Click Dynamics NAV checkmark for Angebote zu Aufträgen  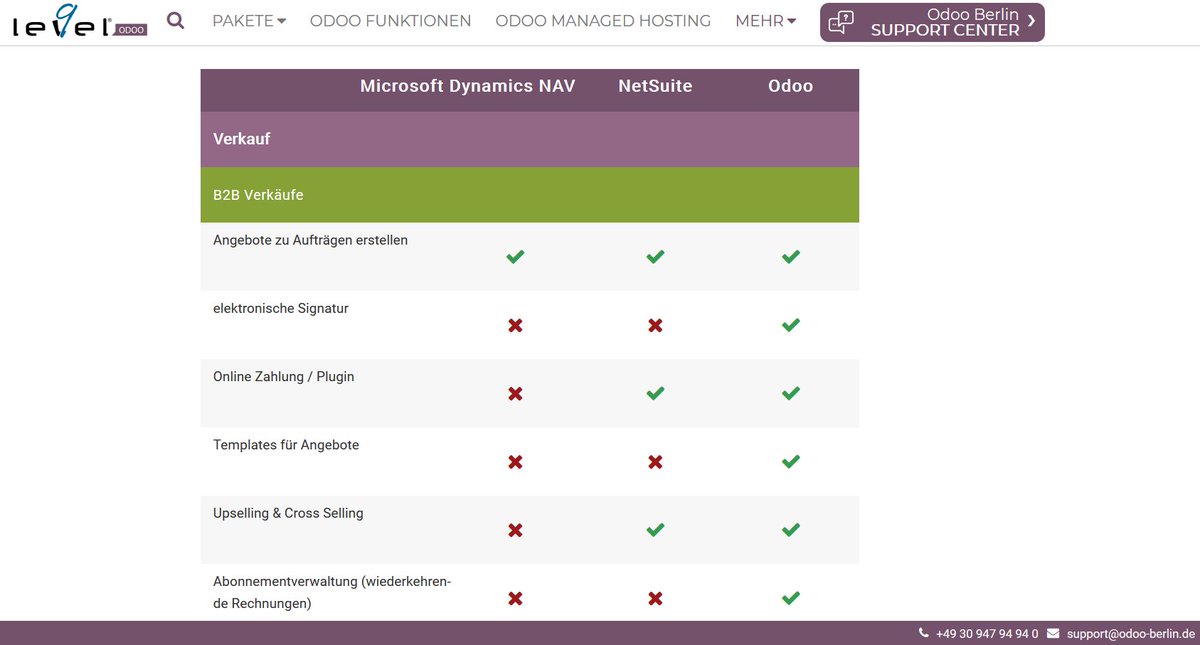click(515, 257)
